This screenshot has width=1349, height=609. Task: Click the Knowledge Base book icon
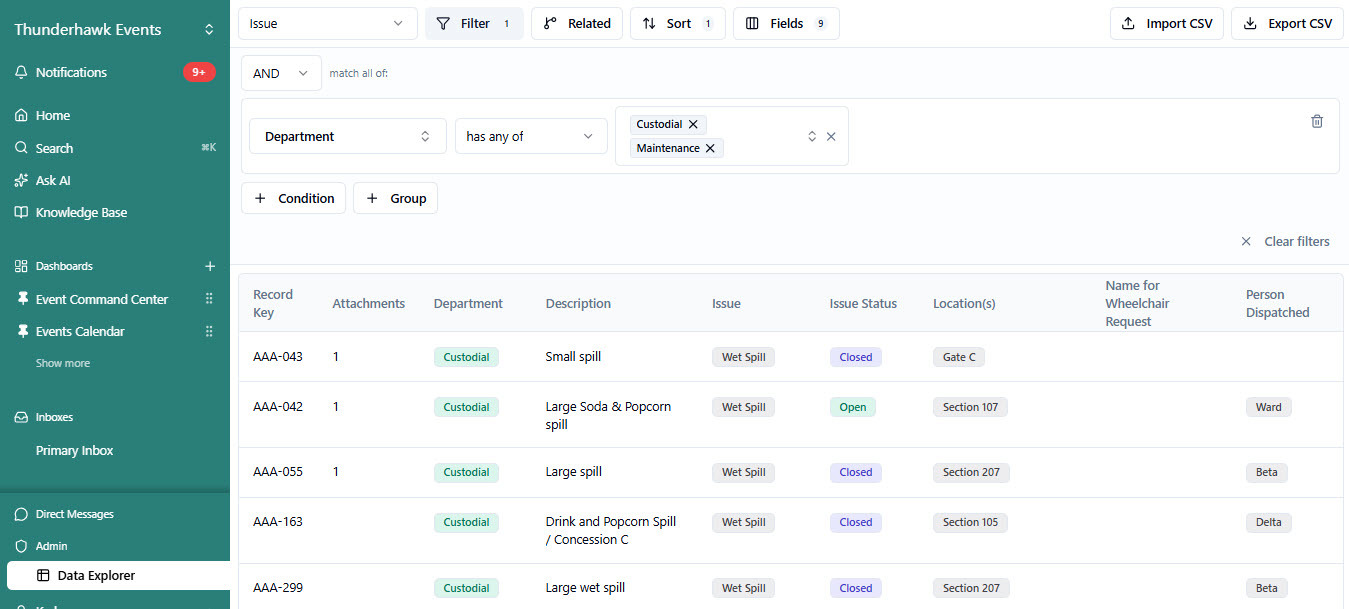(x=21, y=212)
